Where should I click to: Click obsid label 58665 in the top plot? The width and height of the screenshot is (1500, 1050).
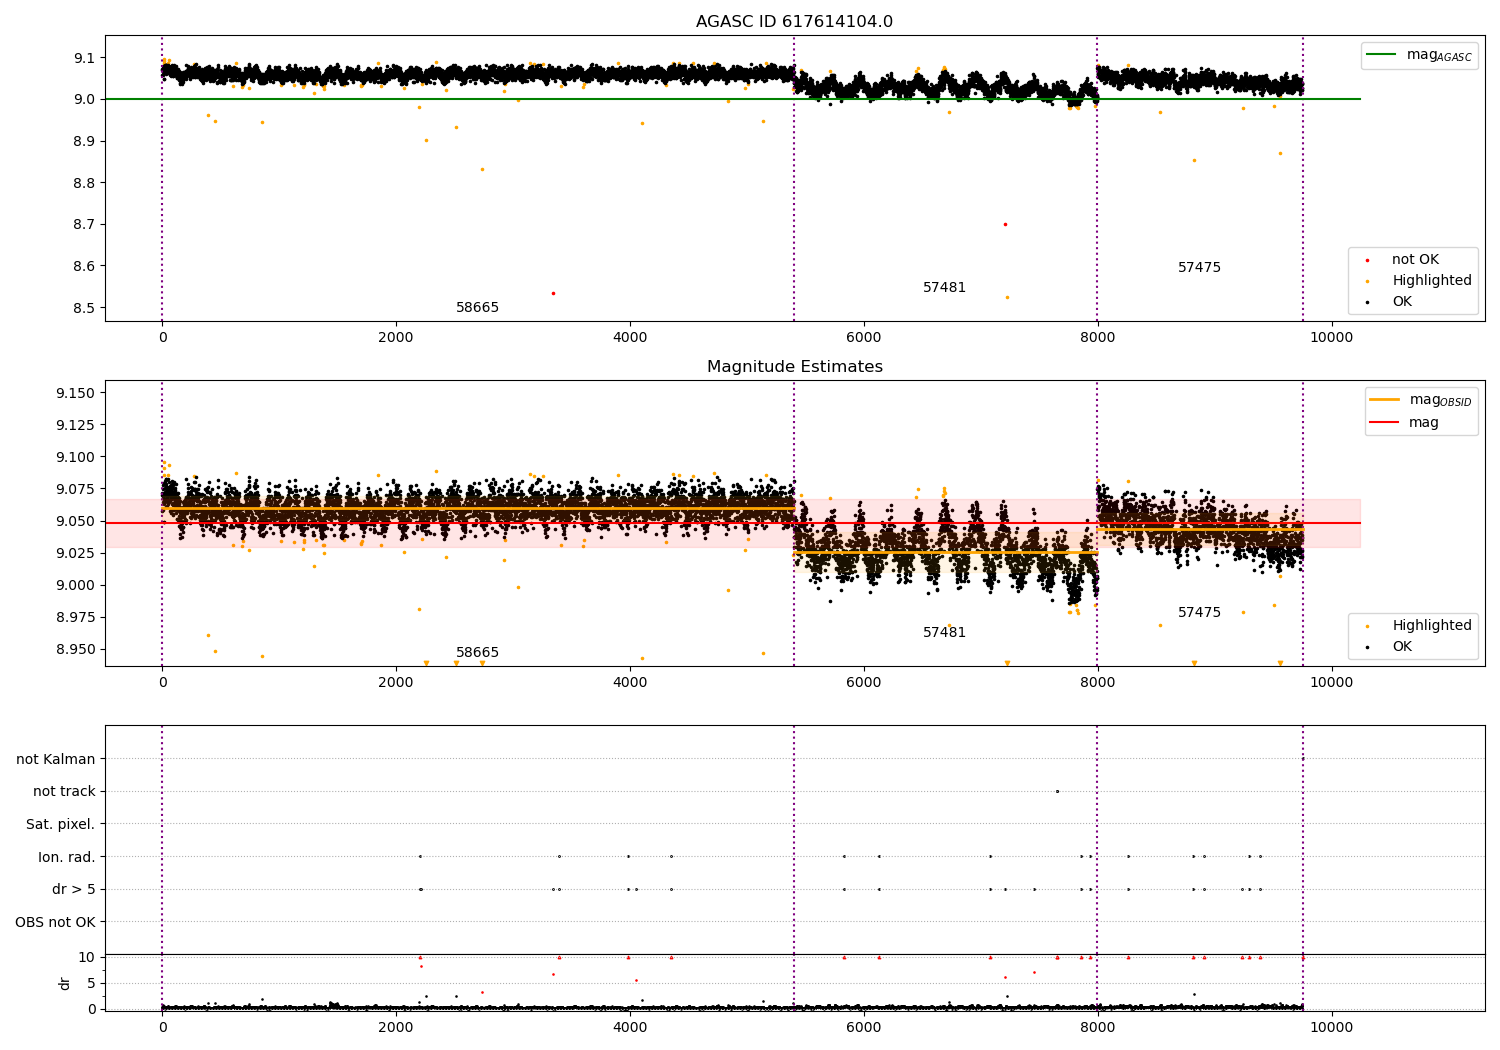[x=477, y=308]
